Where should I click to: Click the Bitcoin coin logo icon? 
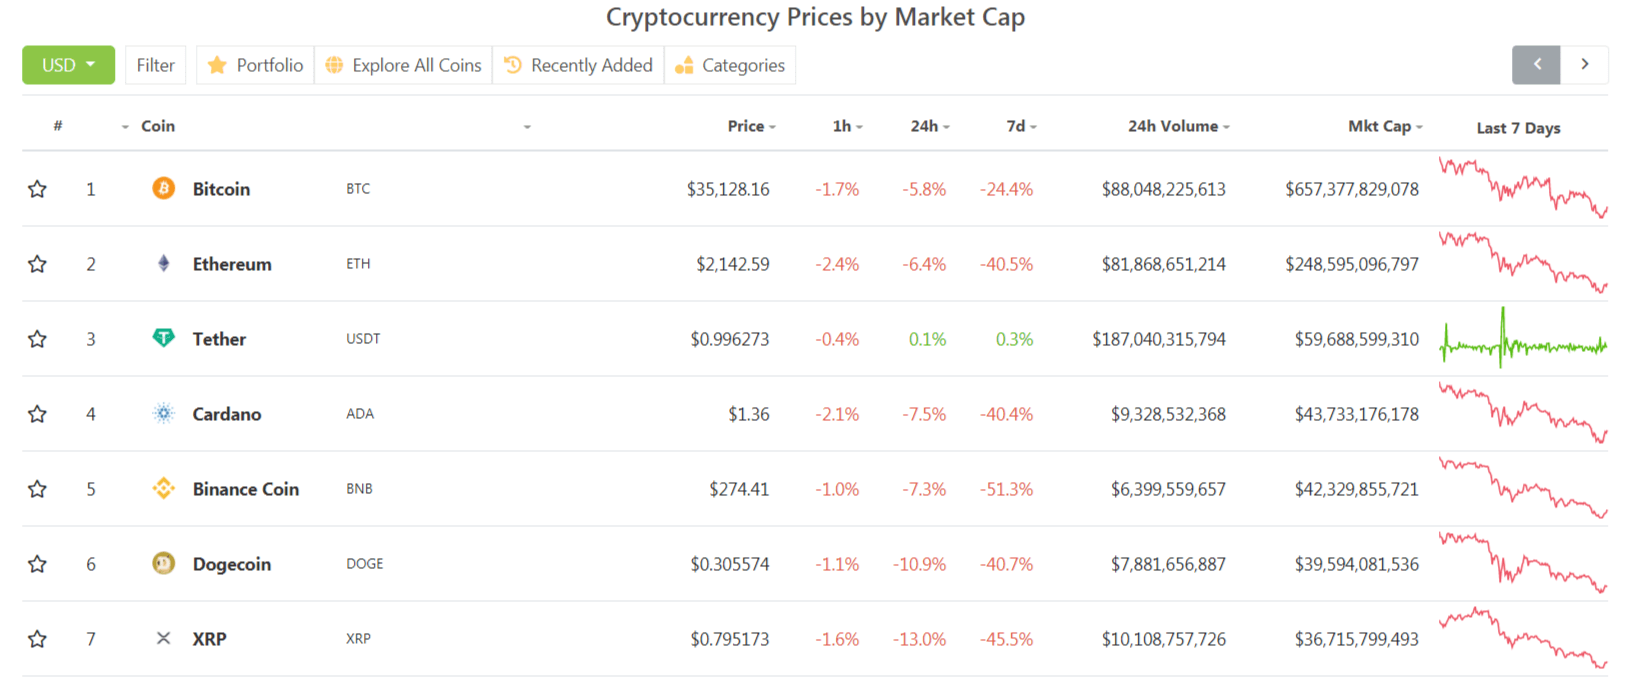click(163, 188)
